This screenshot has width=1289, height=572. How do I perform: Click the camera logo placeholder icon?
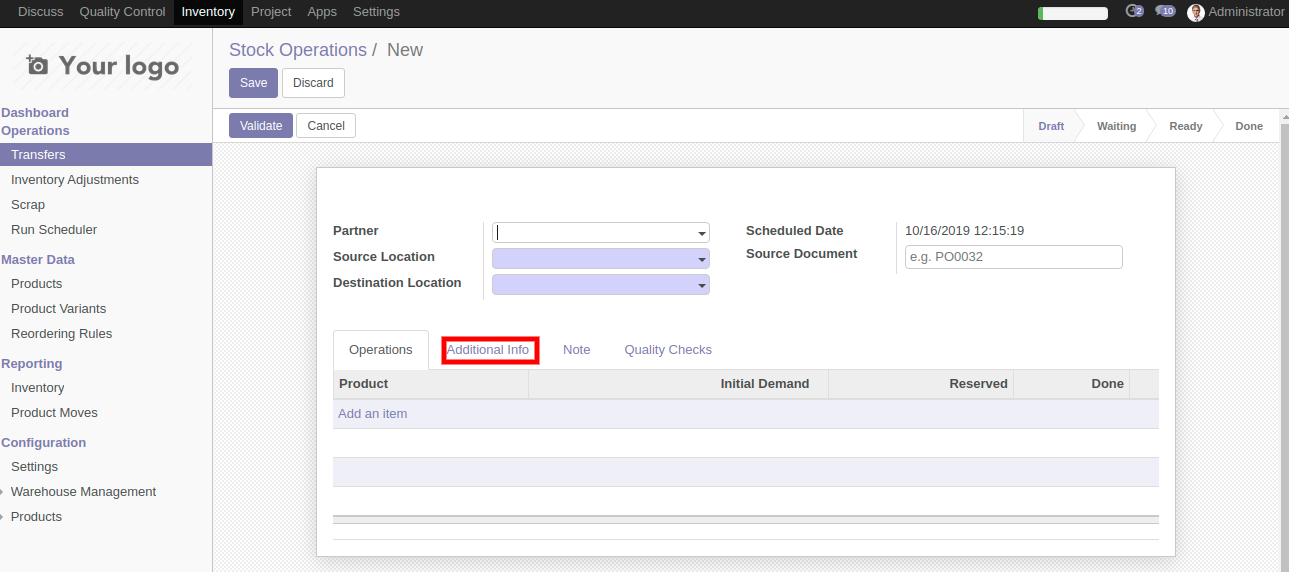[x=37, y=66]
